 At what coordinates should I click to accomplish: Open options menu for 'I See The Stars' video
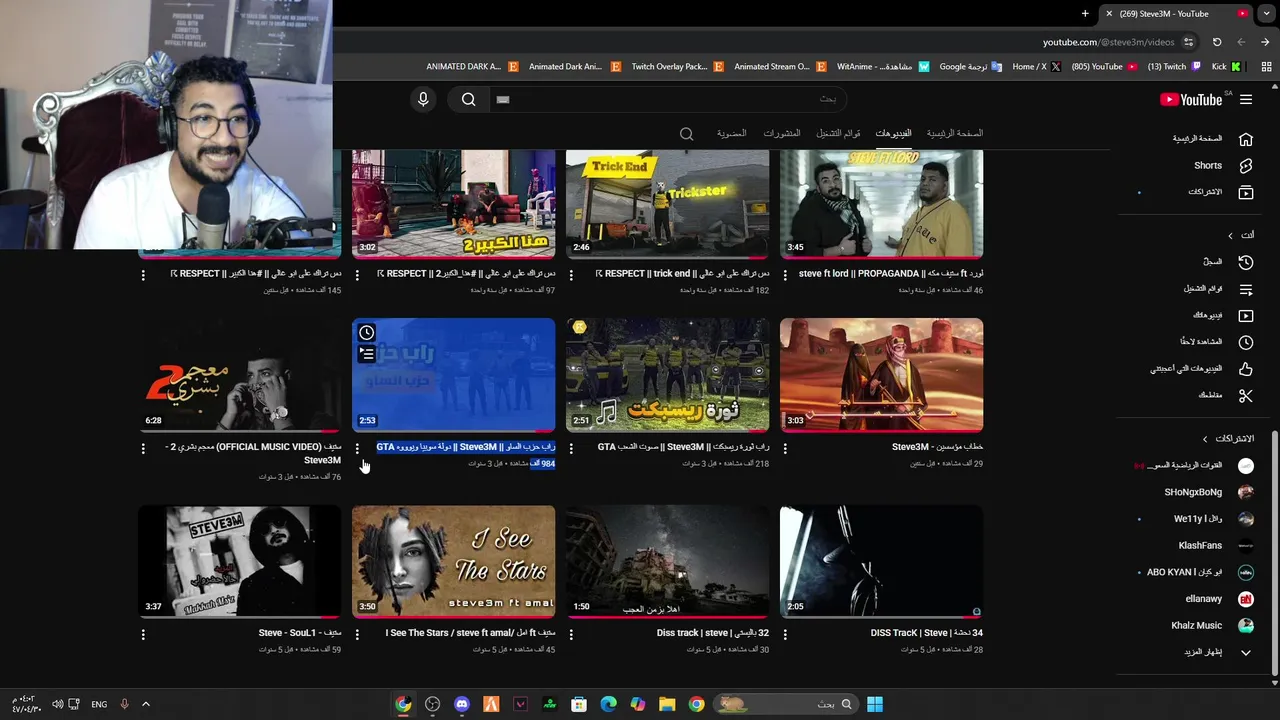click(357, 635)
